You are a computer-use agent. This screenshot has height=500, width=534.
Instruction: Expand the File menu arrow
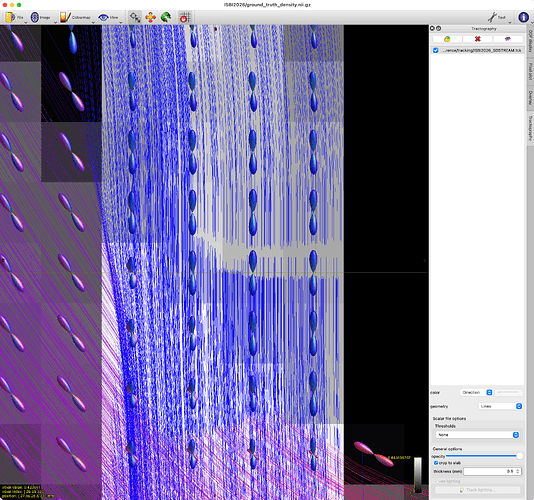pos(26,22)
